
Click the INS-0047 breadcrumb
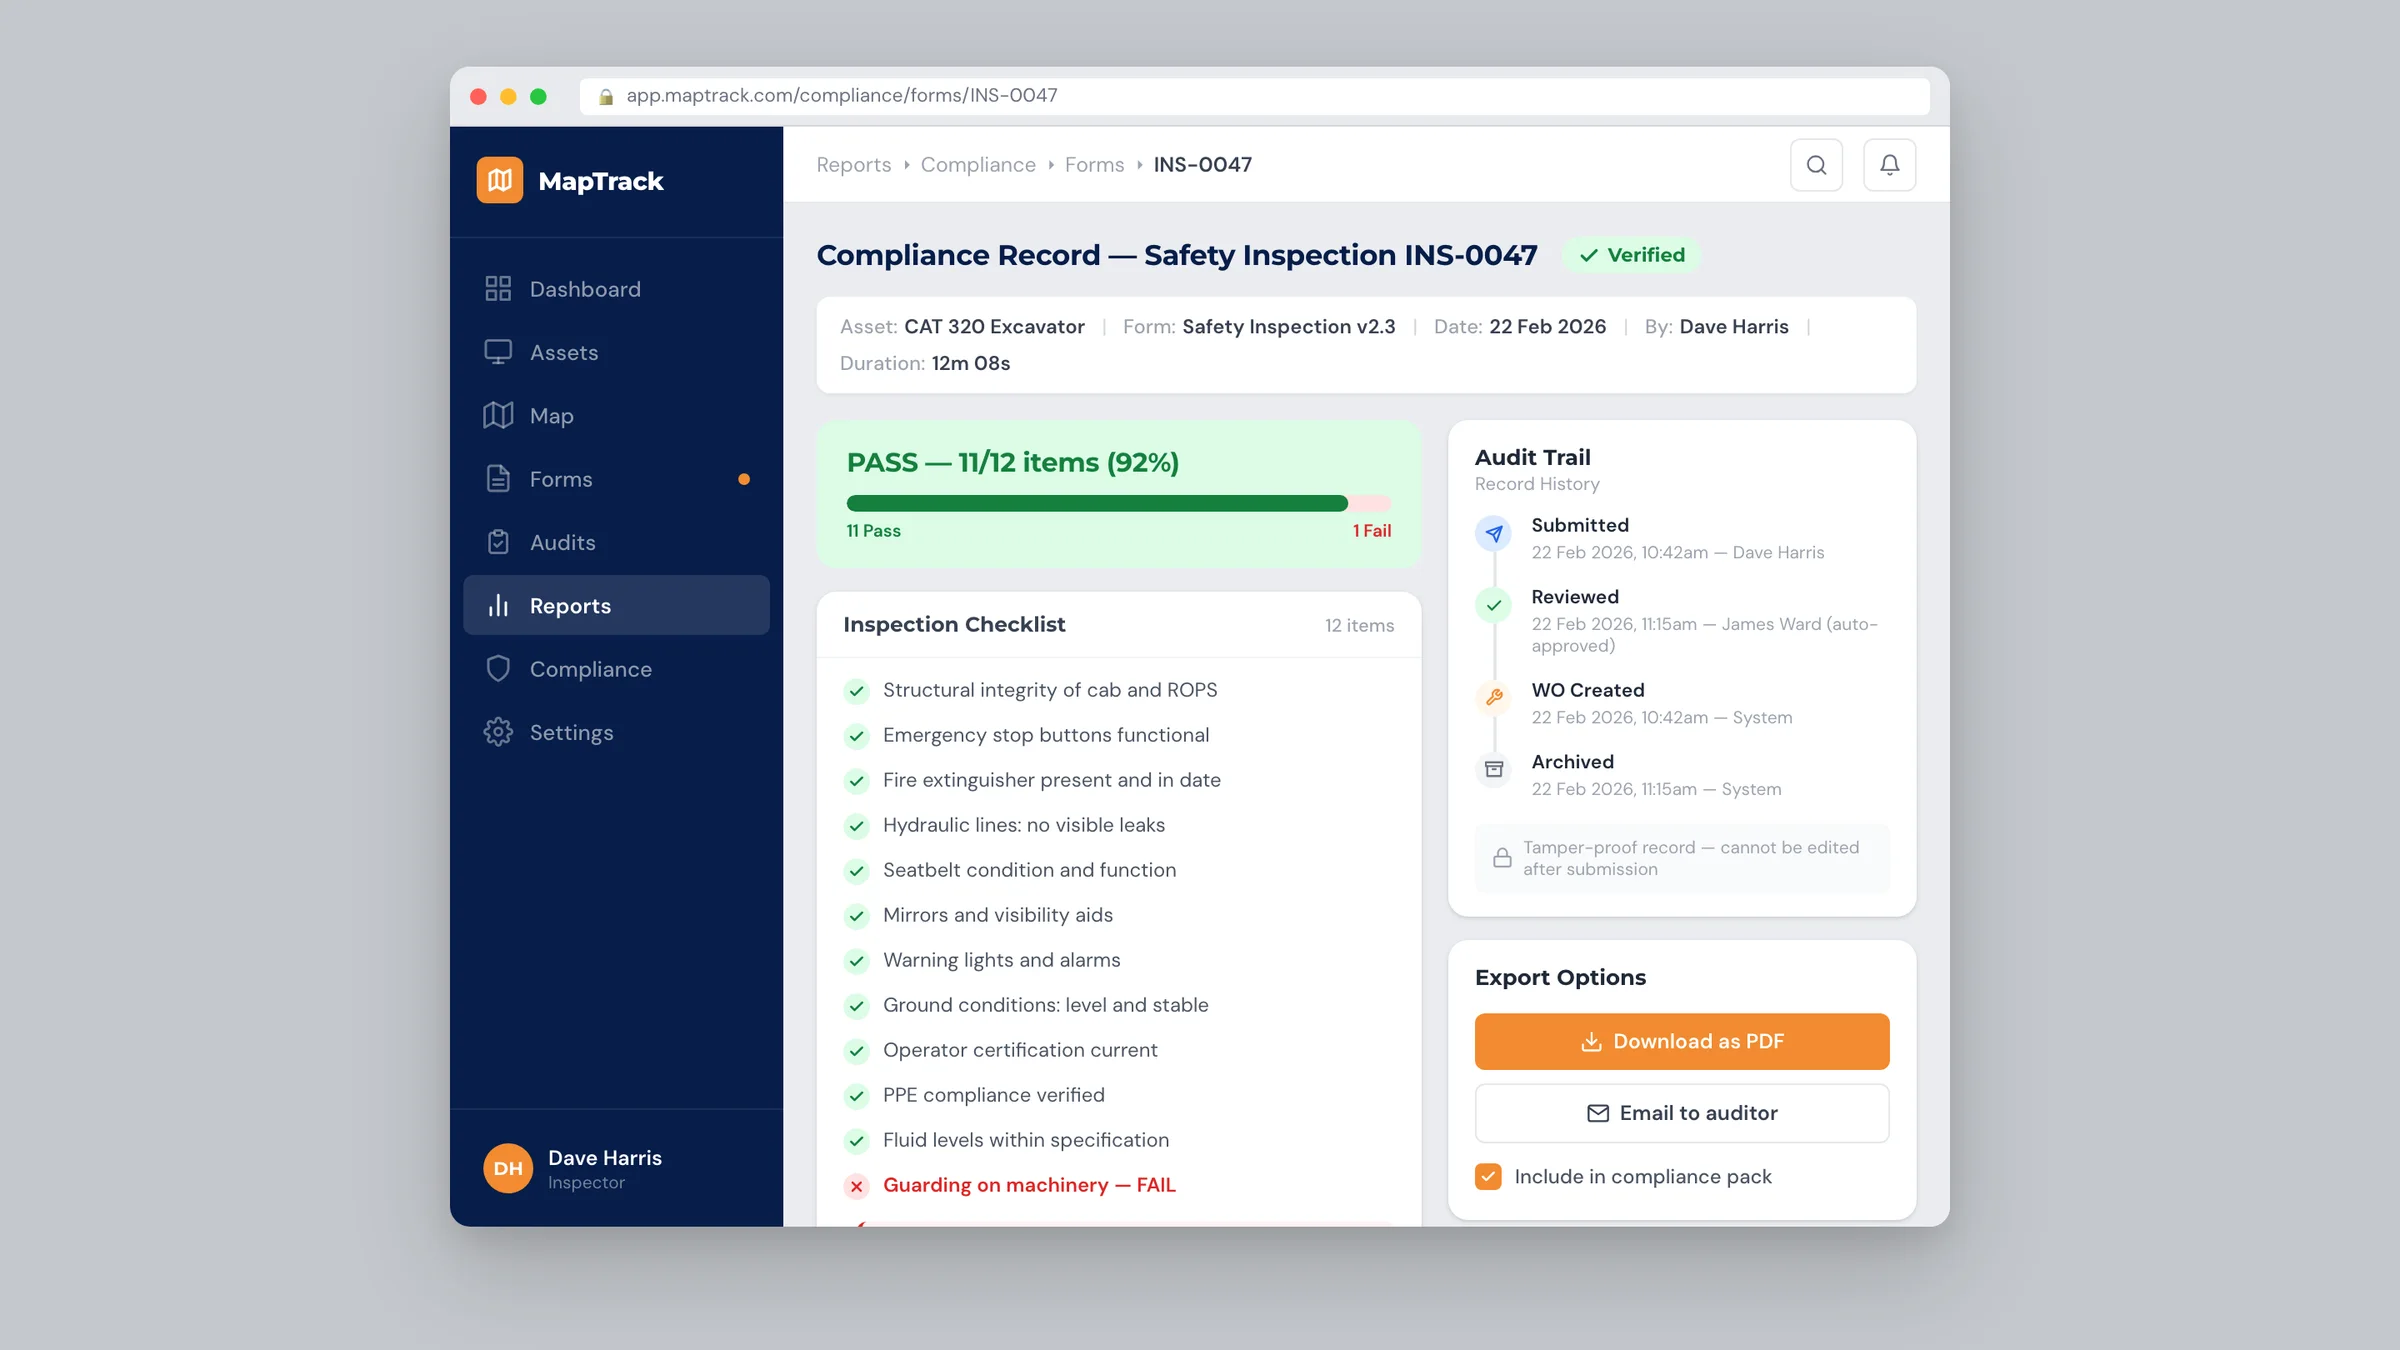coord(1202,165)
